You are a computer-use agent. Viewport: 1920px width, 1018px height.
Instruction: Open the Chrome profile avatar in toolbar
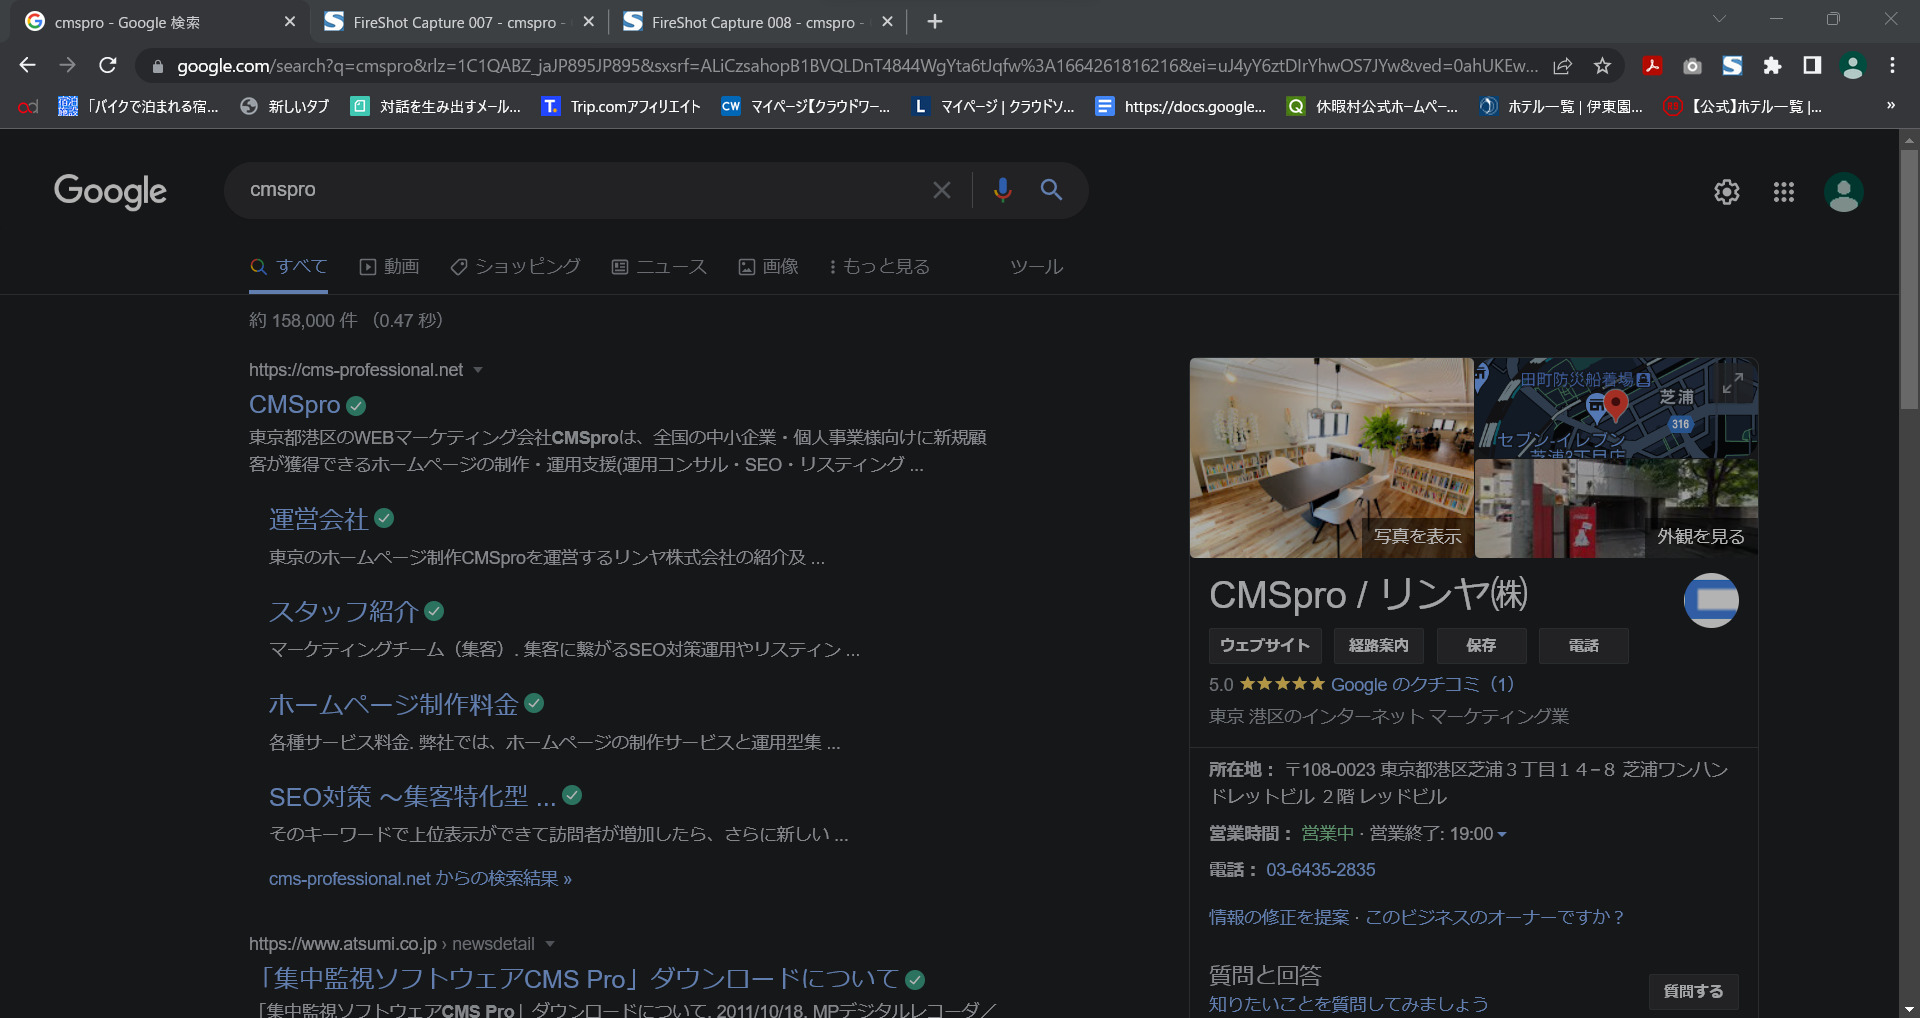(x=1852, y=66)
